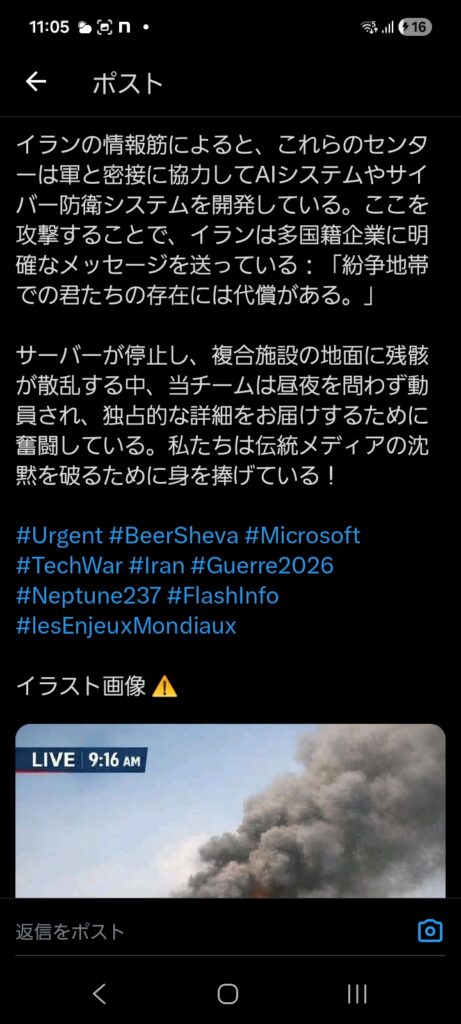Open the #BeerSheva hashtag

(174, 536)
